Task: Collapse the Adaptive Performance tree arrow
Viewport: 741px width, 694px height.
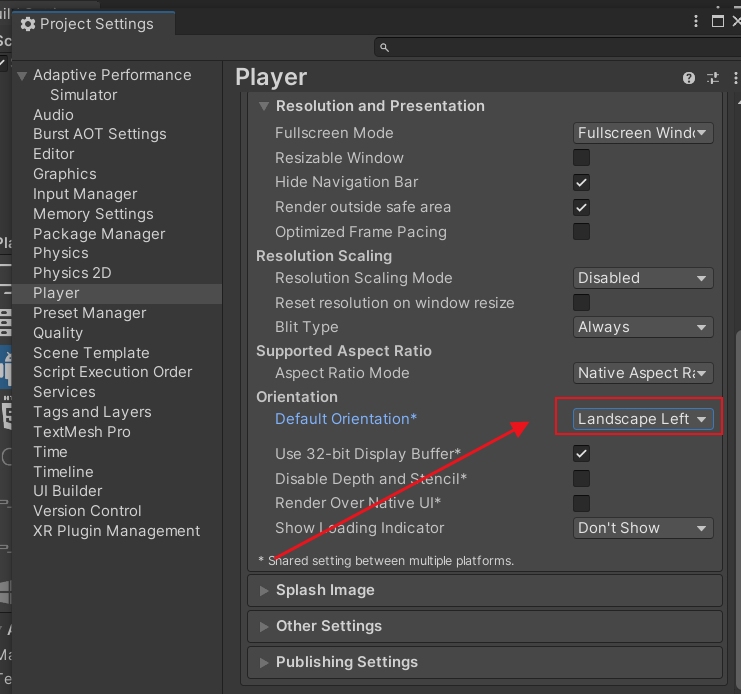Action: (22, 76)
